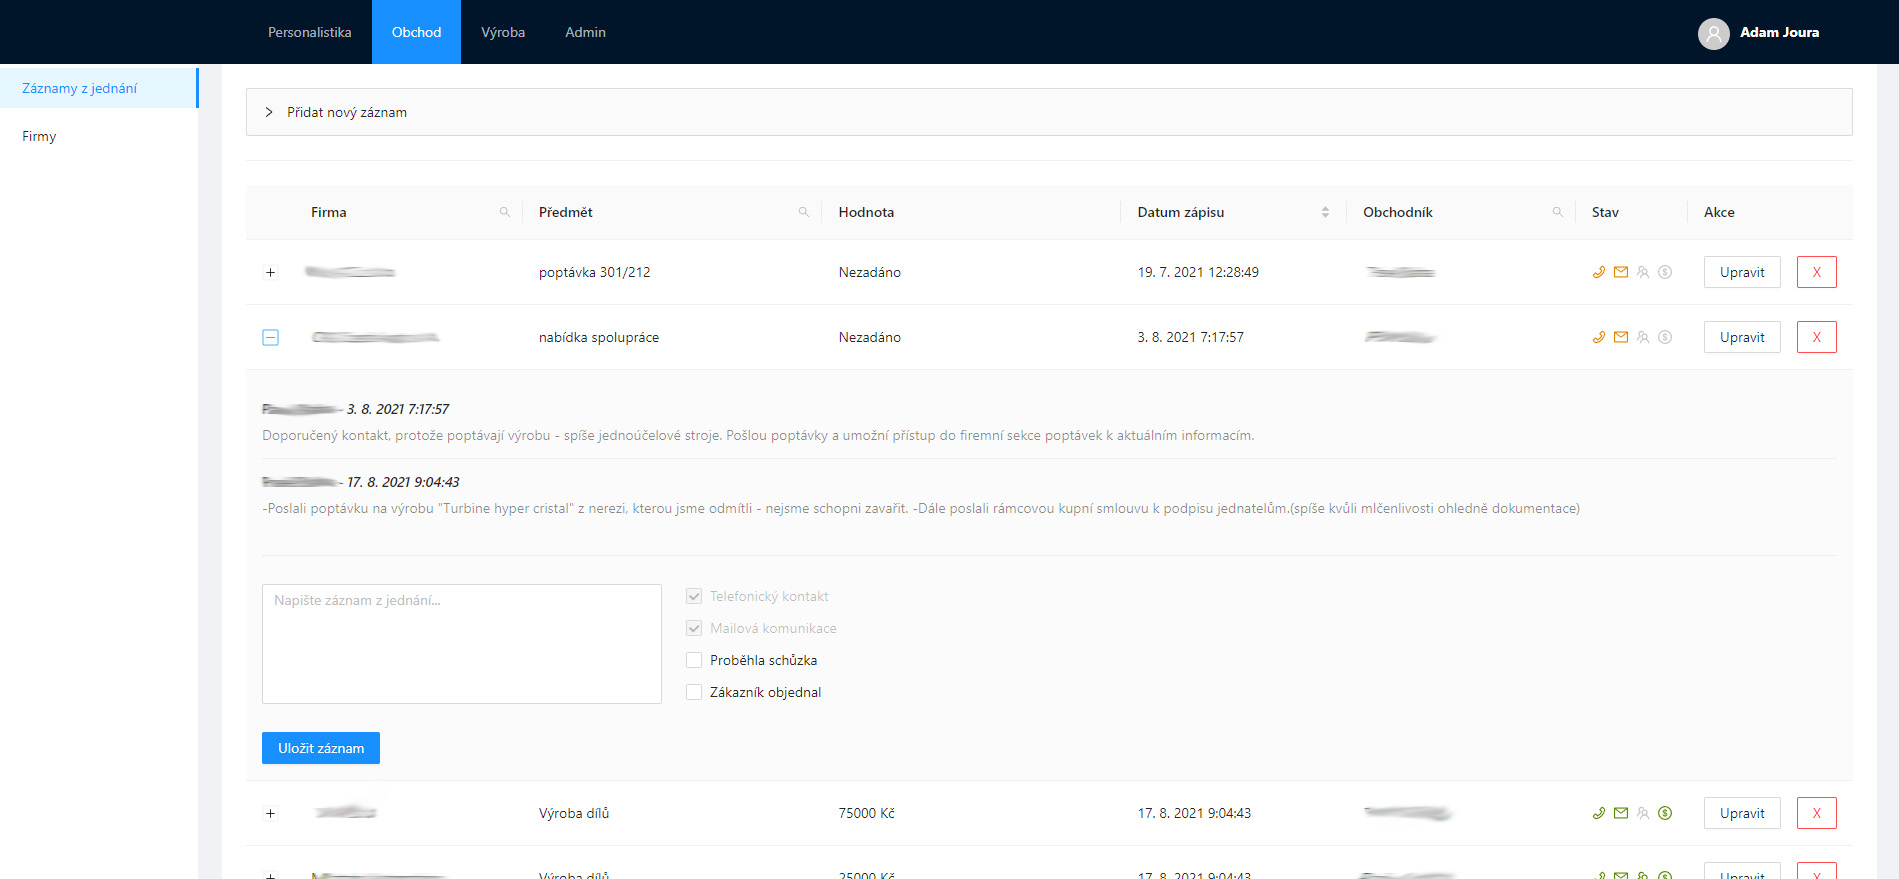
Task: Click Adam Joura user name
Action: 1779,32
